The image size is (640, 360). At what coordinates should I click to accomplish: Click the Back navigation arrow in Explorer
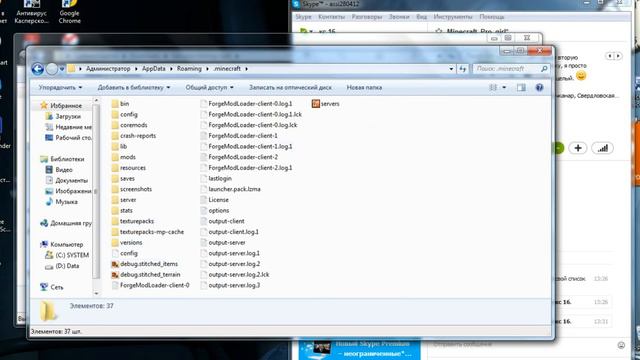(38, 69)
